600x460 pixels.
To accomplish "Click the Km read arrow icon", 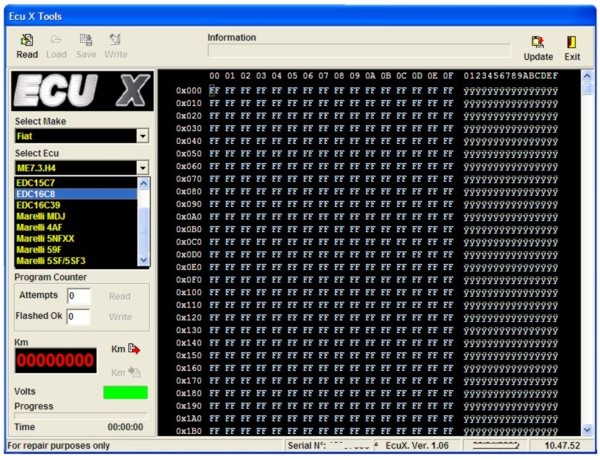I will tap(134, 349).
